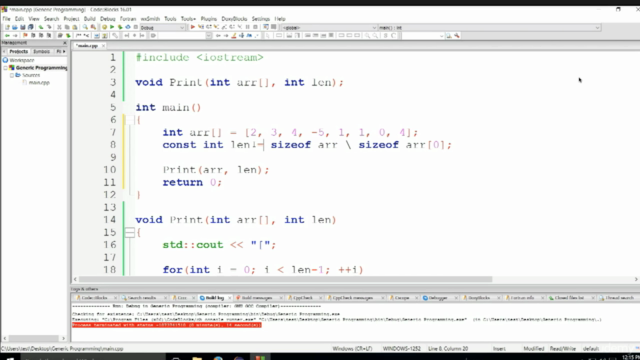
Task: Open the Debug menu
Action: coord(108,19)
